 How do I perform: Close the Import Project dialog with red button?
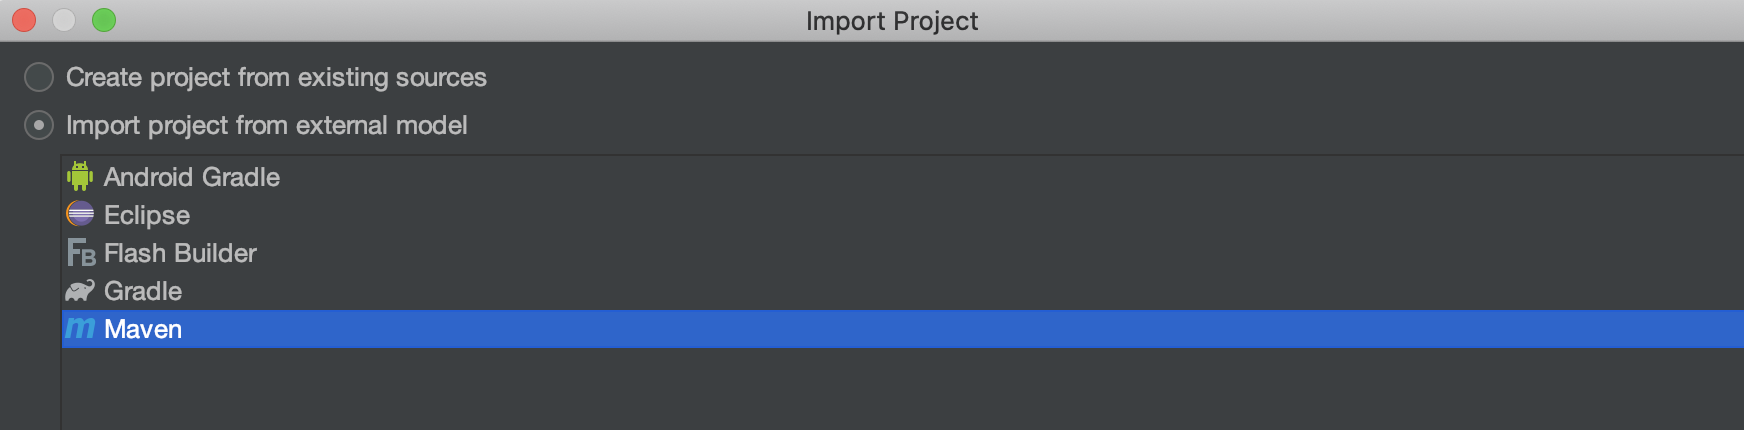click(x=24, y=20)
